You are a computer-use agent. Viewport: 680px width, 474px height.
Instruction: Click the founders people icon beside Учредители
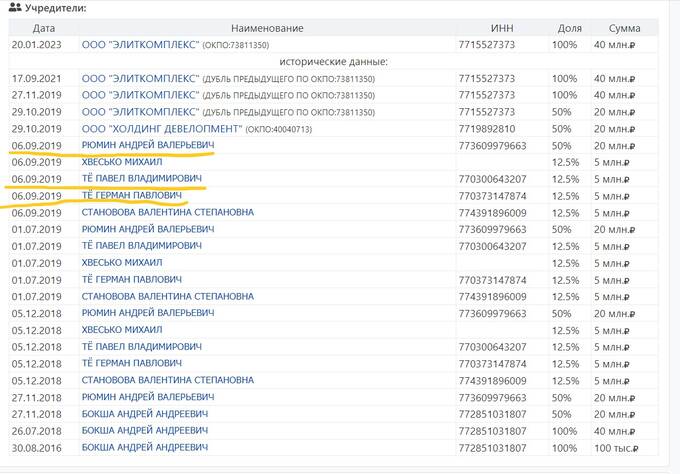tap(13, 9)
